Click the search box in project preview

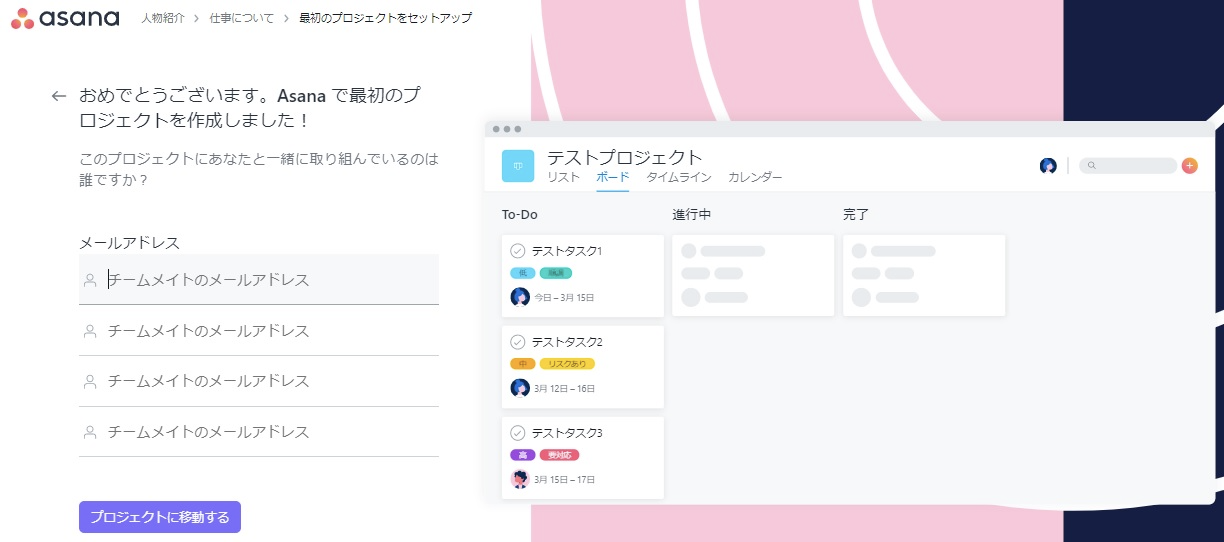[1128, 166]
